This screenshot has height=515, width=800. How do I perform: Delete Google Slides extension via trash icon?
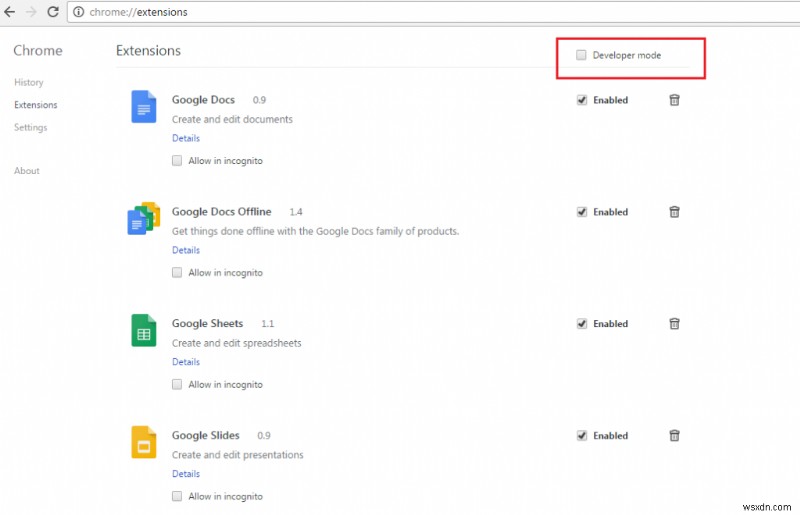tap(674, 435)
